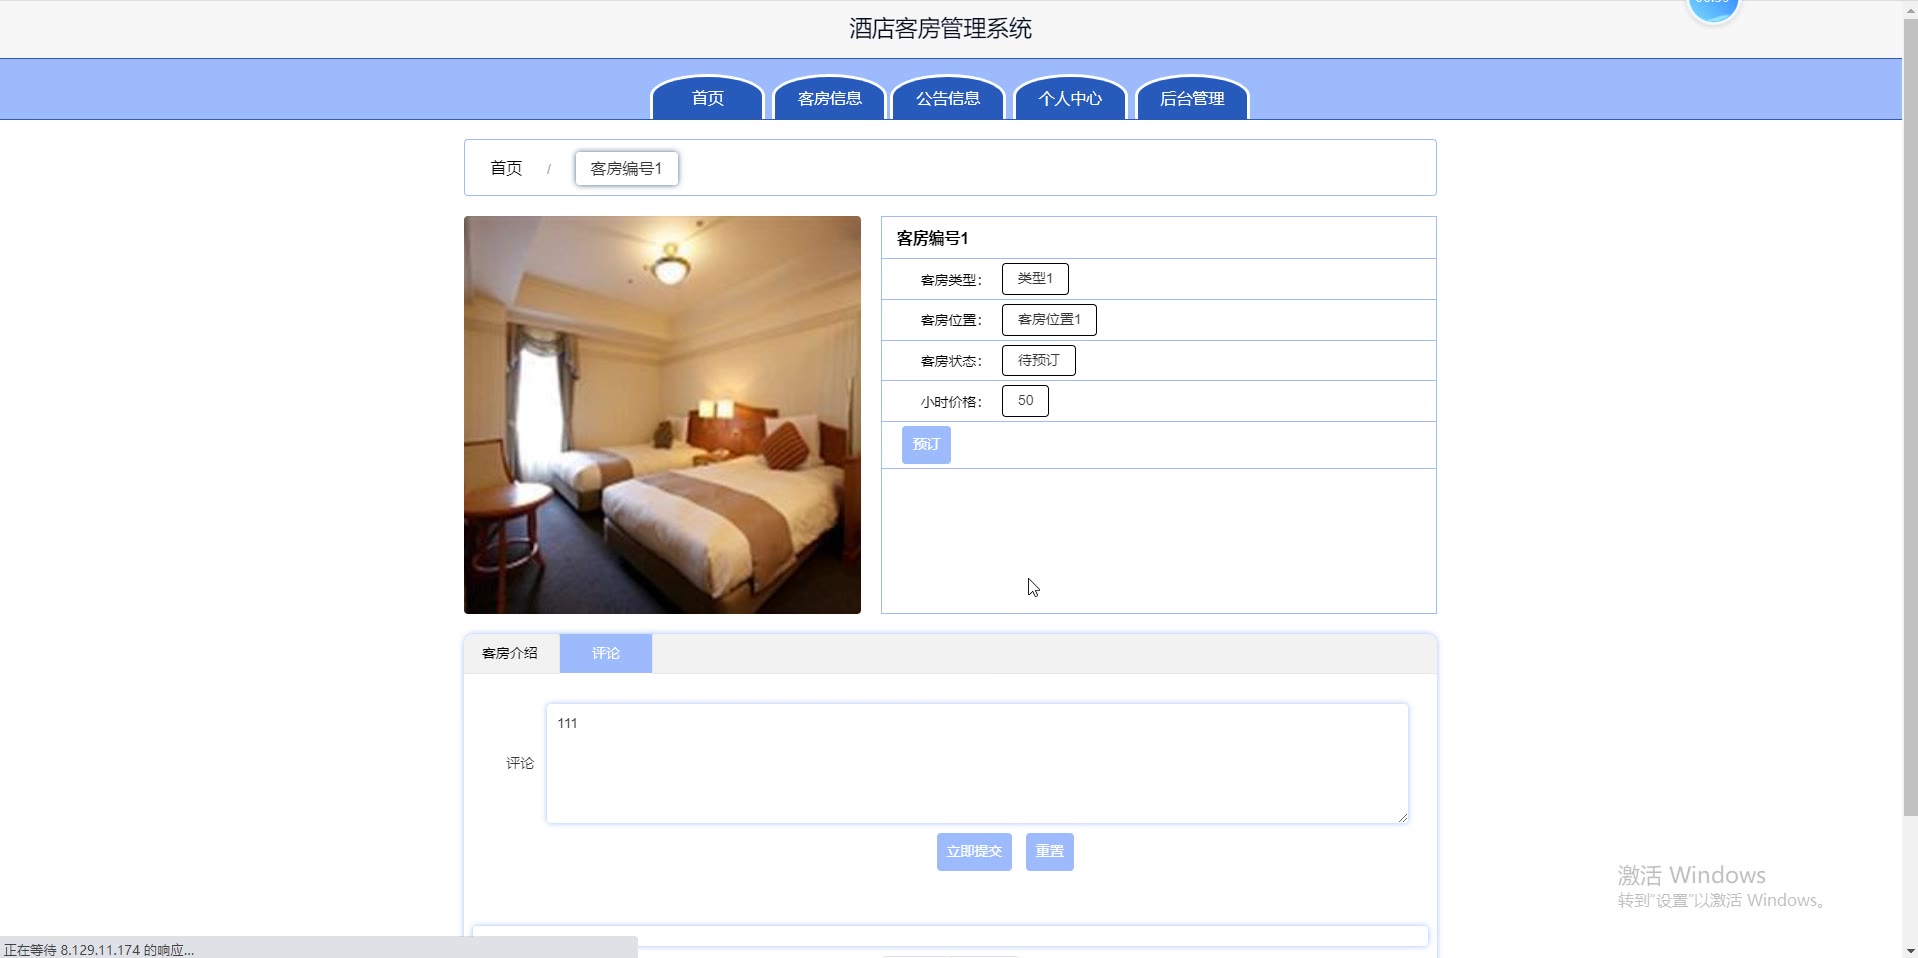The image size is (1918, 958).
Task: Click into the 评论 comment text area
Action: point(977,763)
